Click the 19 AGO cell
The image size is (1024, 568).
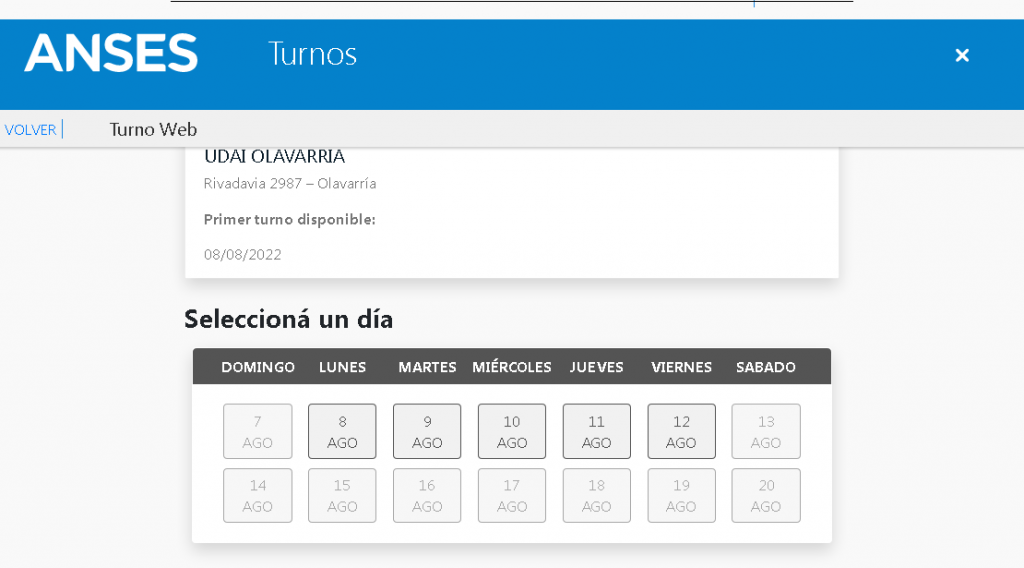[x=681, y=496]
